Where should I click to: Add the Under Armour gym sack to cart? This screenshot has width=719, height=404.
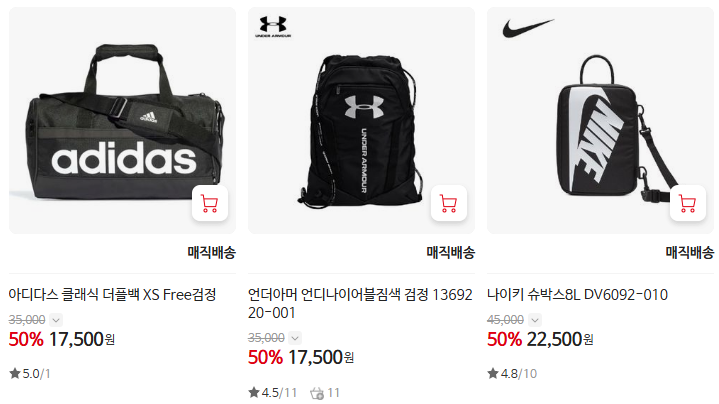click(449, 203)
